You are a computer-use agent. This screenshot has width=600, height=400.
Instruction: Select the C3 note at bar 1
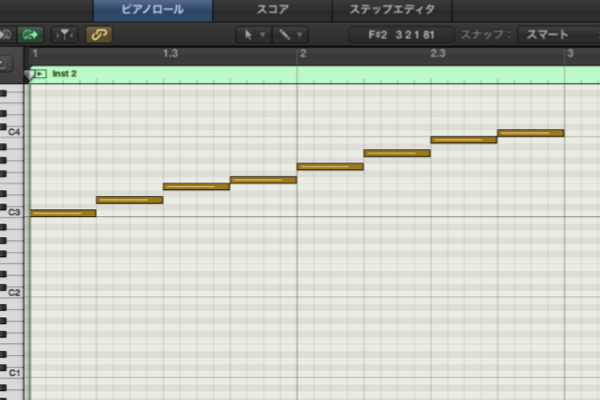[x=63, y=213]
